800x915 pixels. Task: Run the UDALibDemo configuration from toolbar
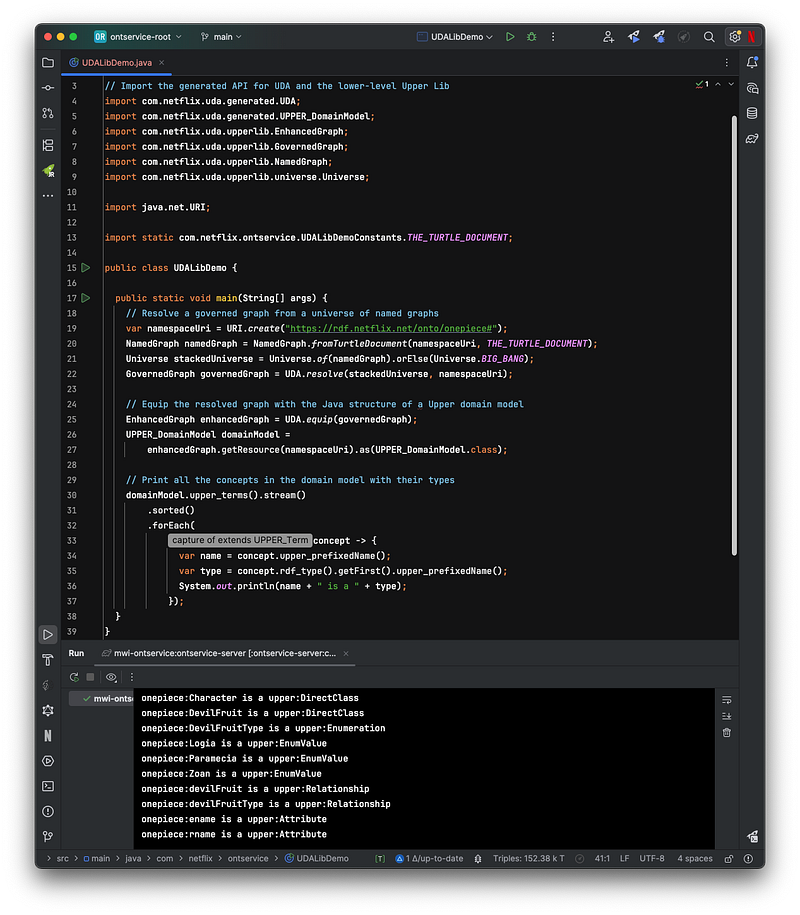510,37
